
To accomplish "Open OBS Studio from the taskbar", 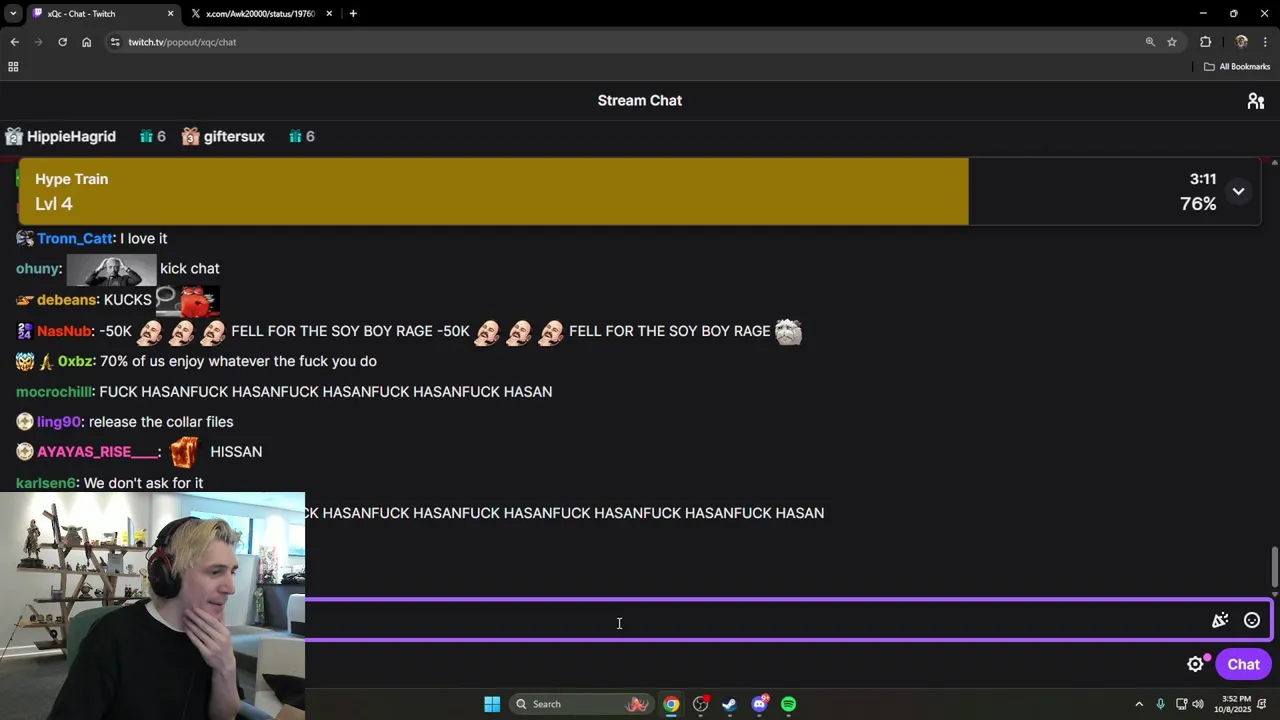I will (700, 704).
